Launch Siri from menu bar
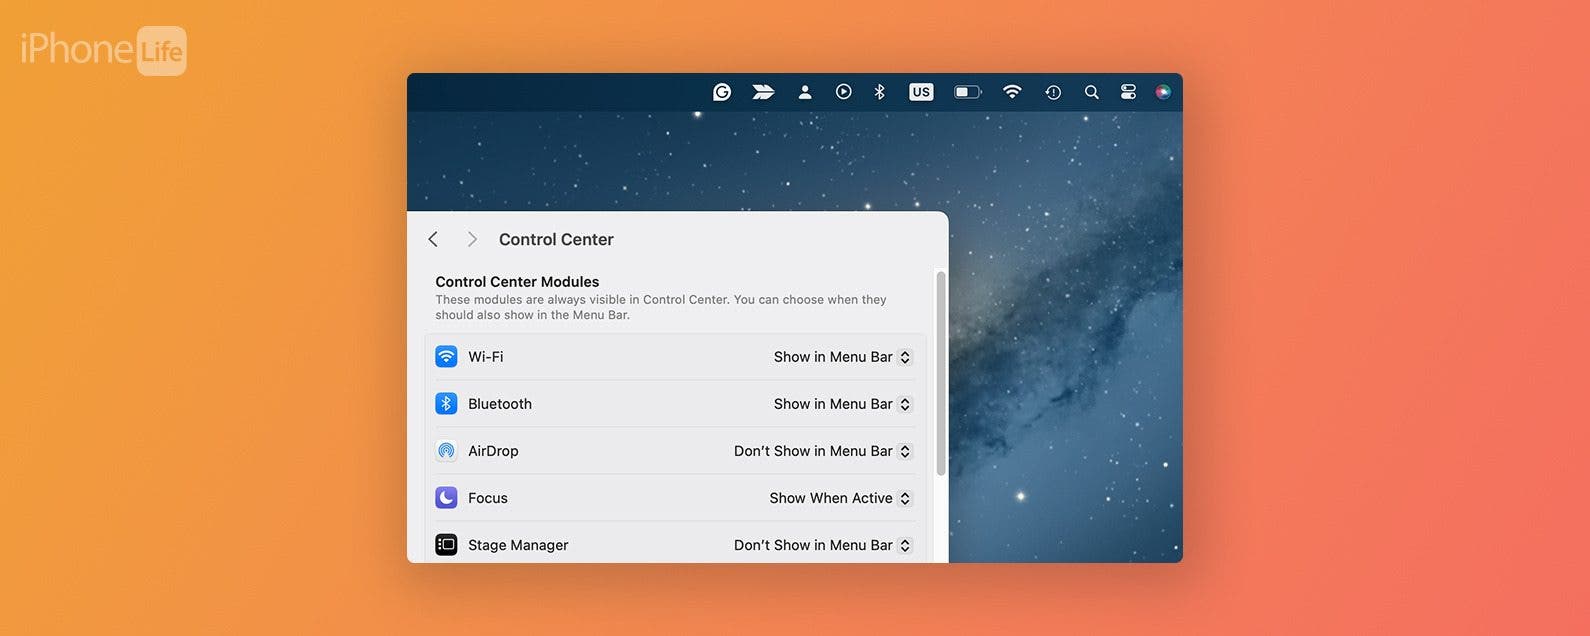The image size is (1590, 636). [1163, 92]
